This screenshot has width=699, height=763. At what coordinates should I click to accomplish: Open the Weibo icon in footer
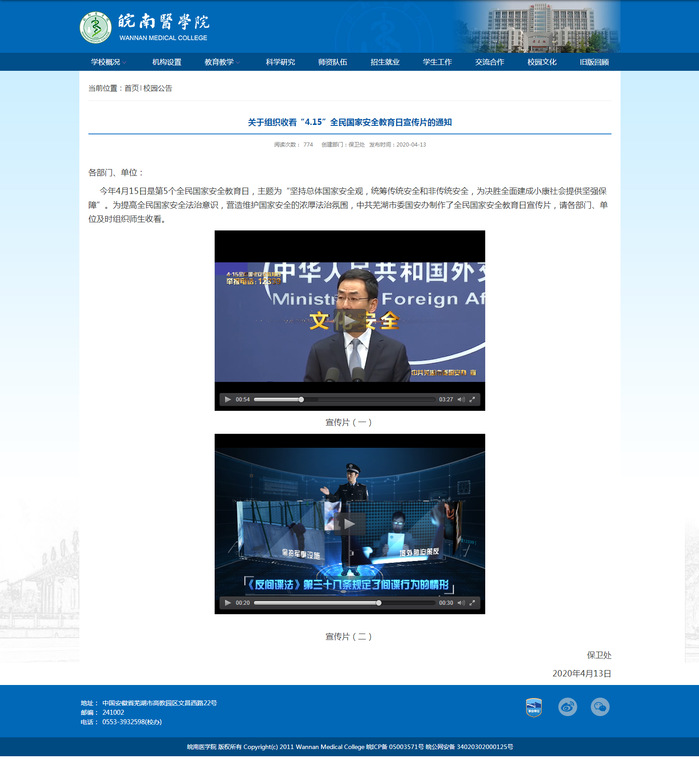(567, 707)
